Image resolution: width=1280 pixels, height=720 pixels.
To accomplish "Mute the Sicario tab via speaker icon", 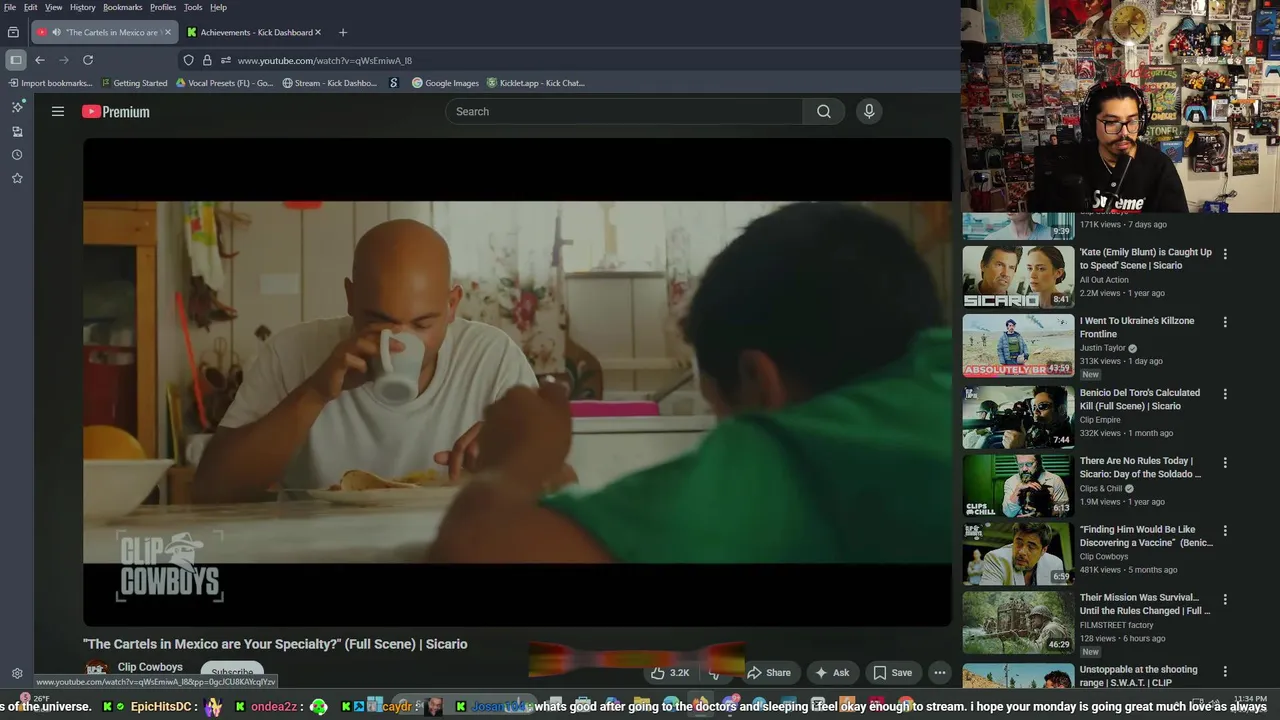I will pyautogui.click(x=55, y=32).
